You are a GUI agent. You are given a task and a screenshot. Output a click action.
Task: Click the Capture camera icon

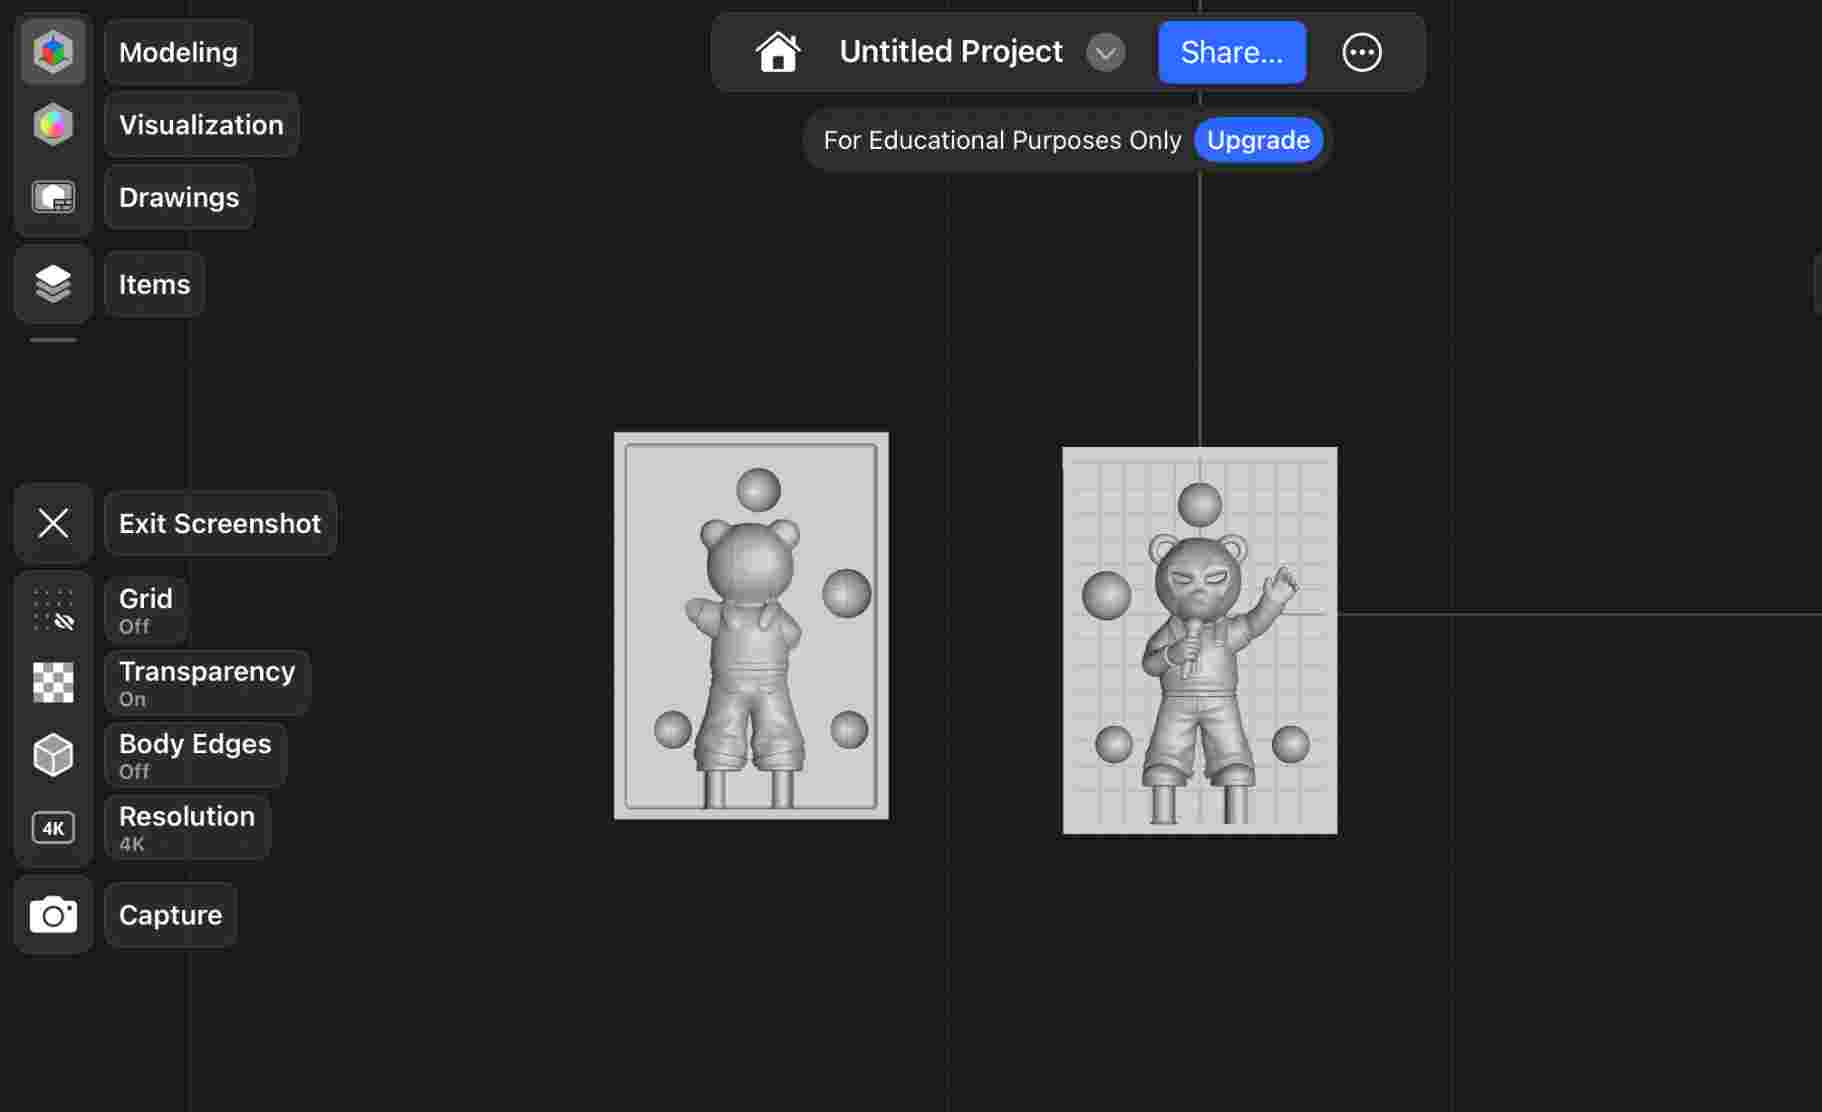[x=53, y=915]
